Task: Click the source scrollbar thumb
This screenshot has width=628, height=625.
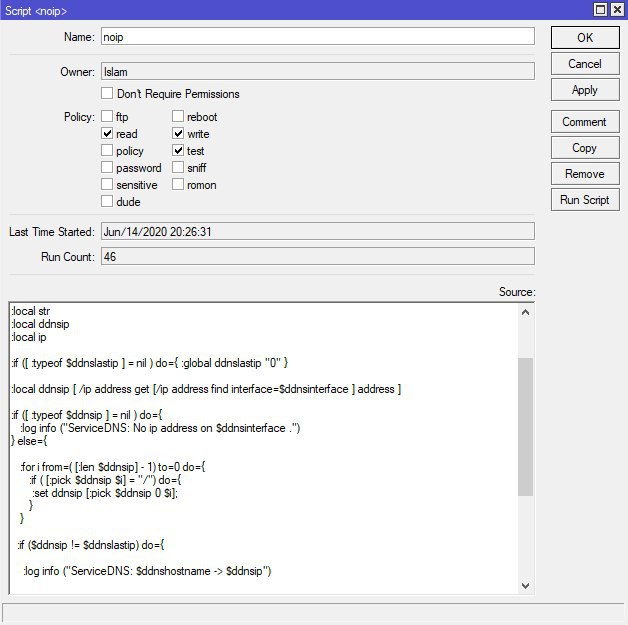Action: 525,427
